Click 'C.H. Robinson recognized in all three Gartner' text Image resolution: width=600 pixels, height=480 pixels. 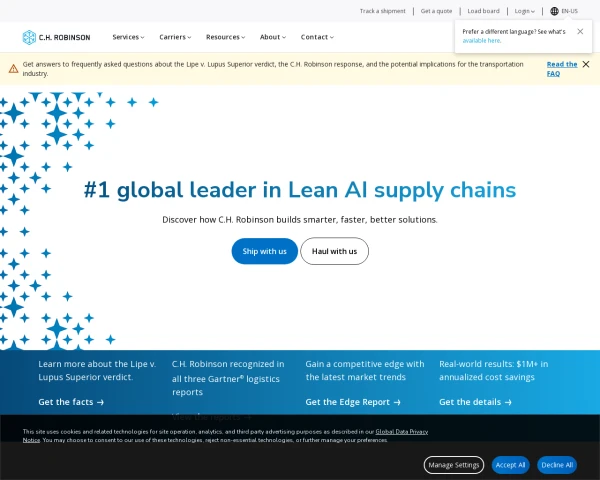[x=228, y=378]
